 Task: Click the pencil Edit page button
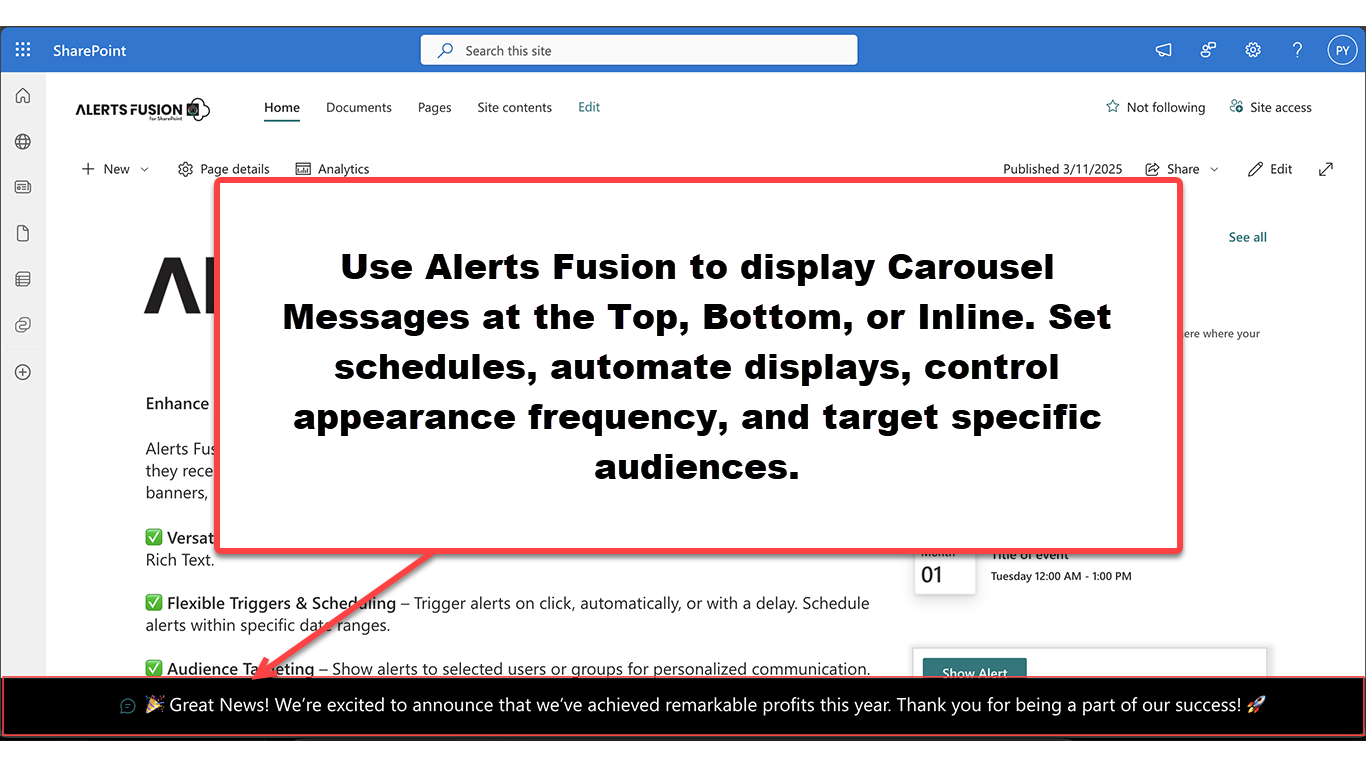(1270, 169)
